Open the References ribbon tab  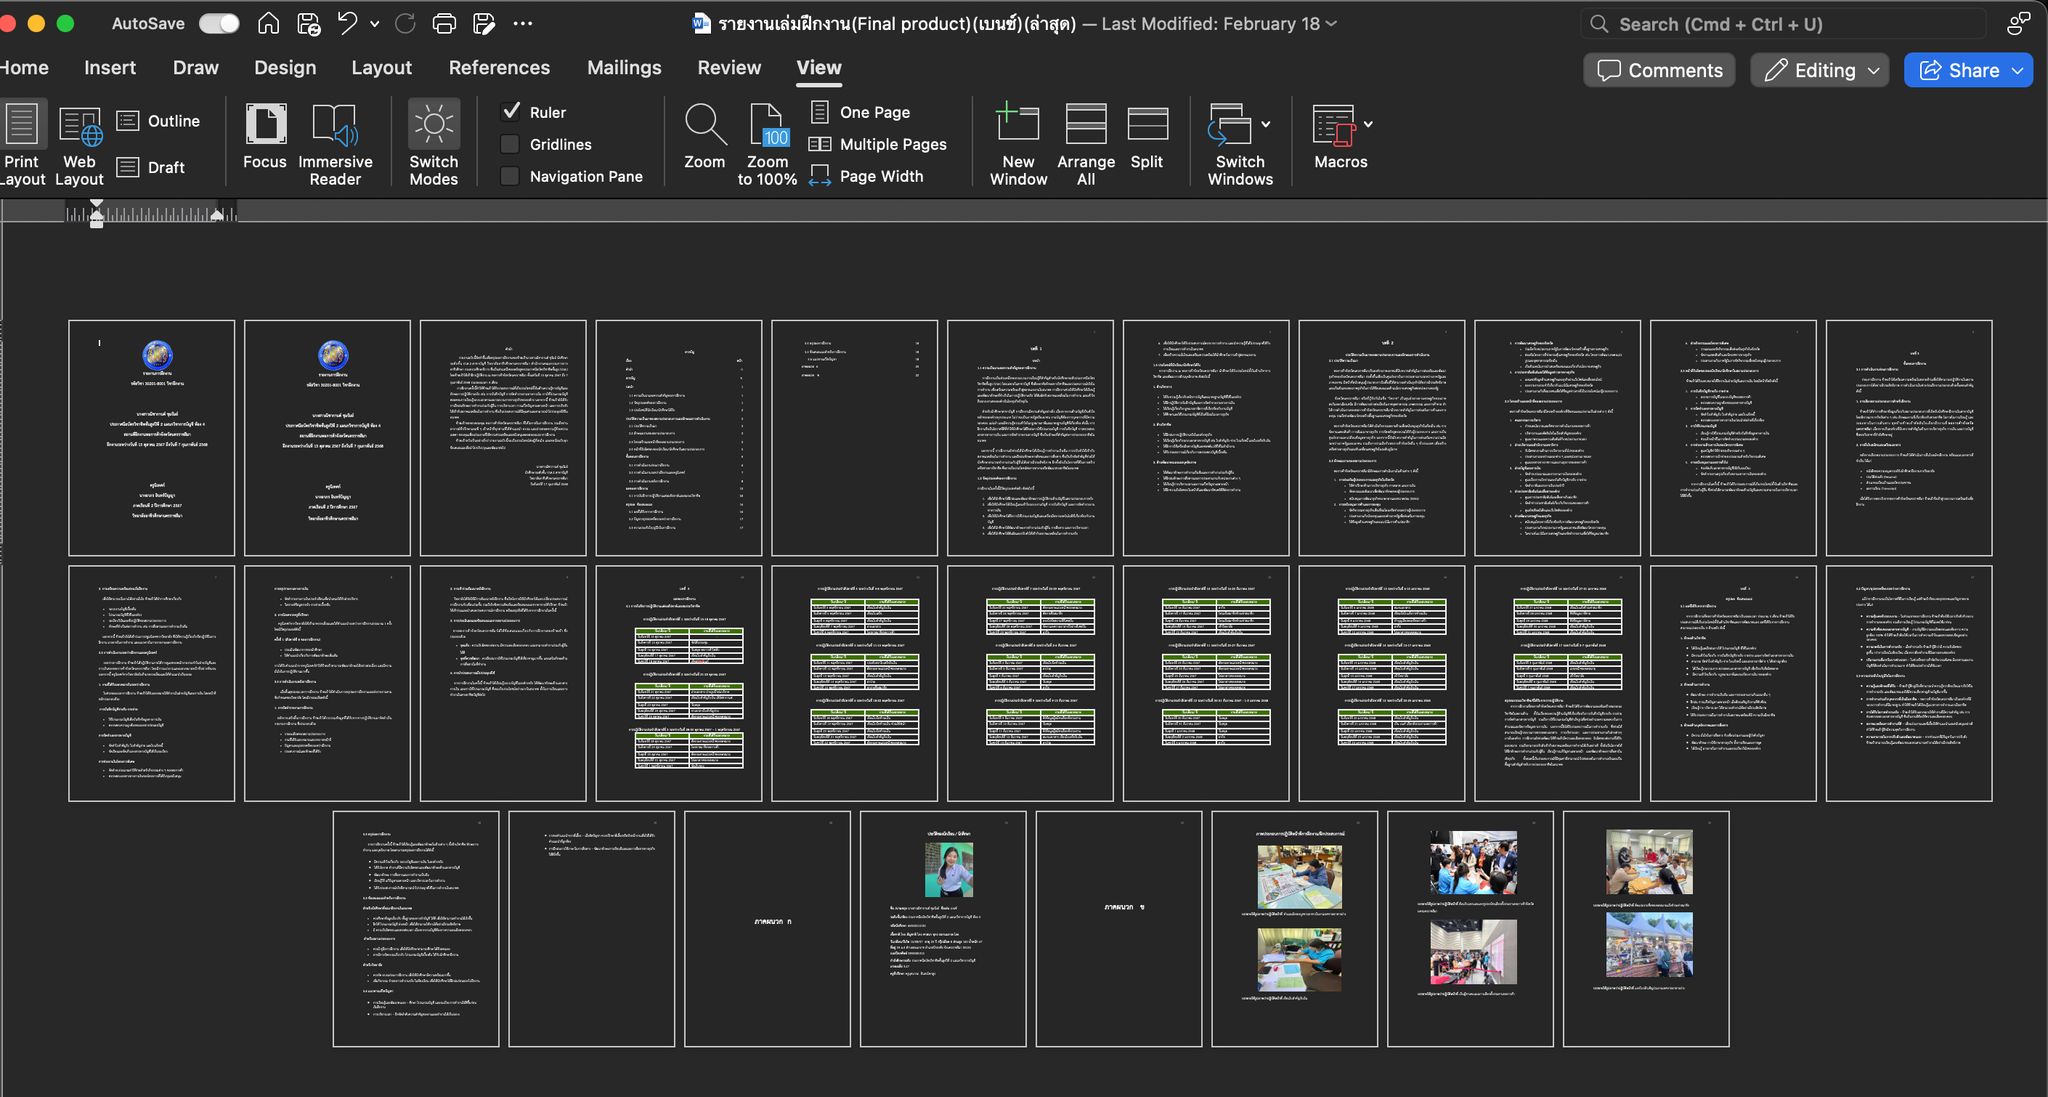click(499, 68)
